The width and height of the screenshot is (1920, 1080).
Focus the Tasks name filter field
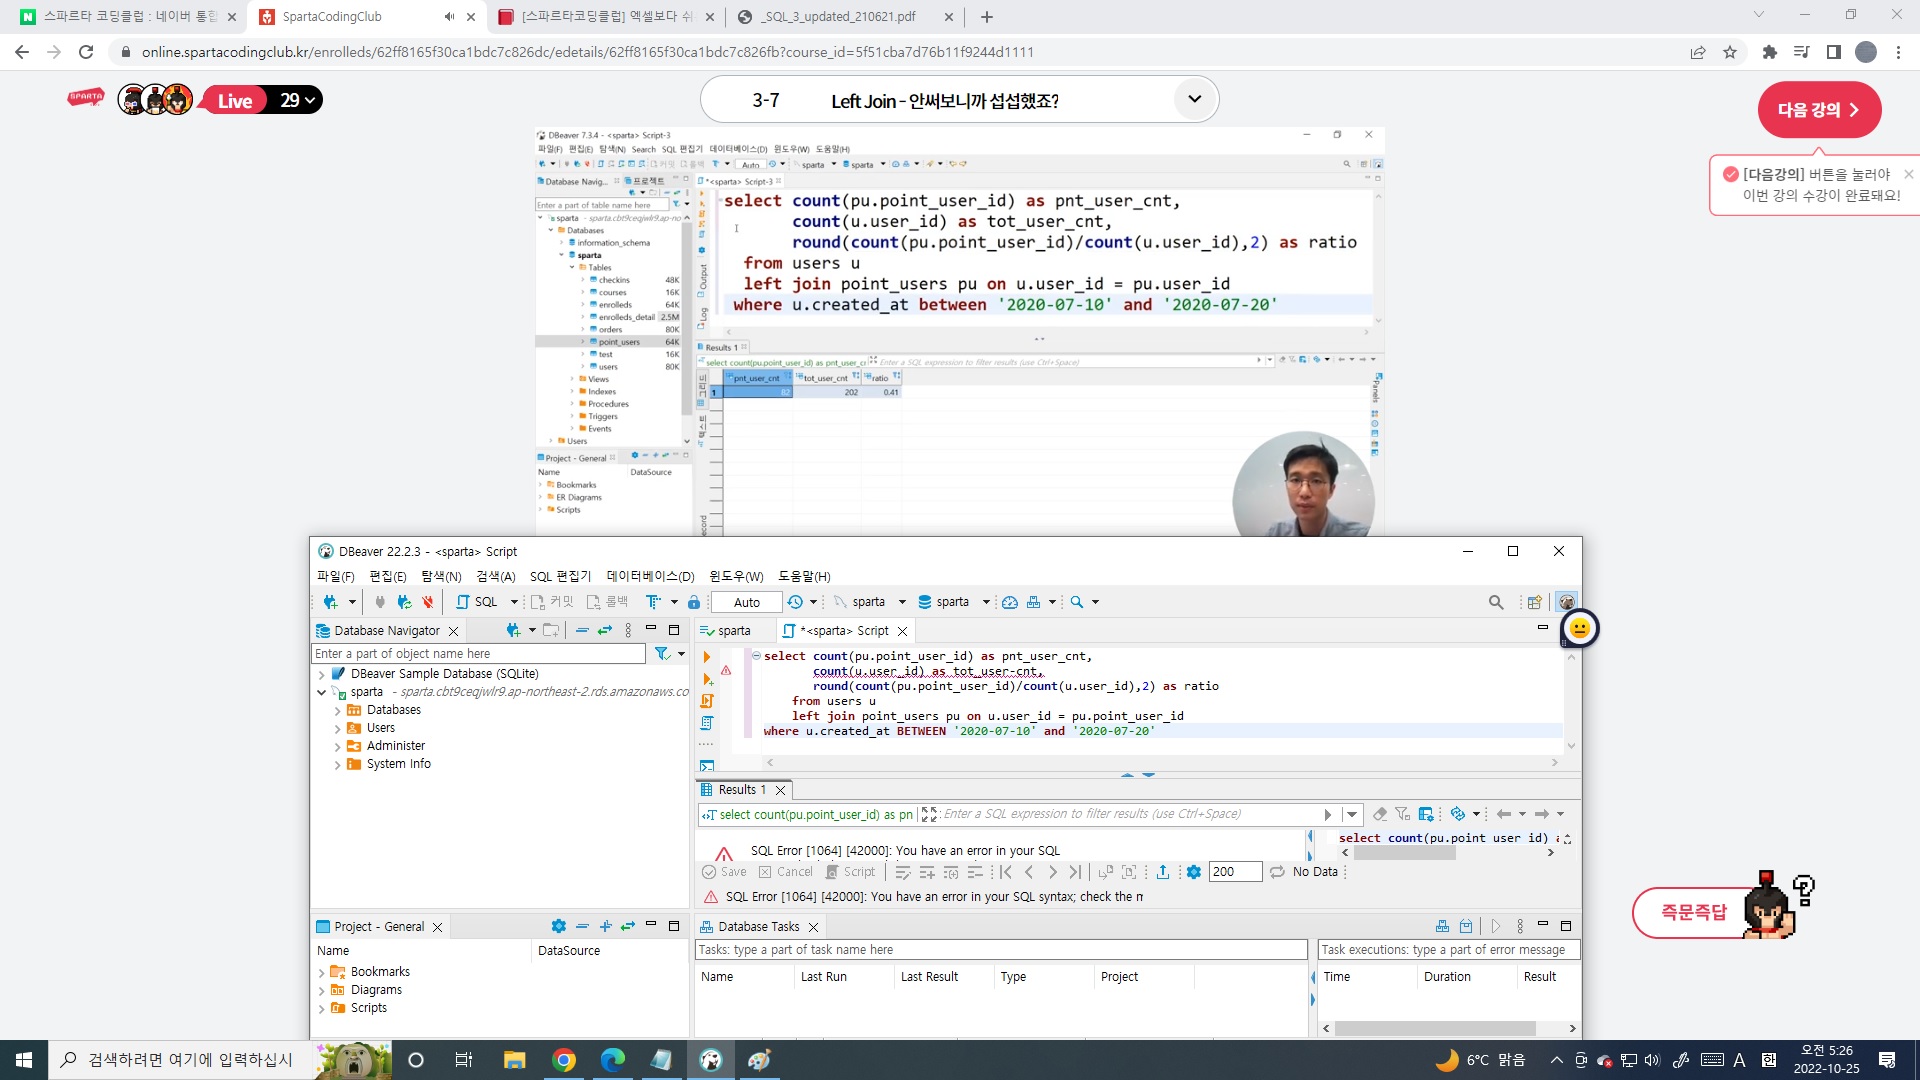click(x=1001, y=950)
